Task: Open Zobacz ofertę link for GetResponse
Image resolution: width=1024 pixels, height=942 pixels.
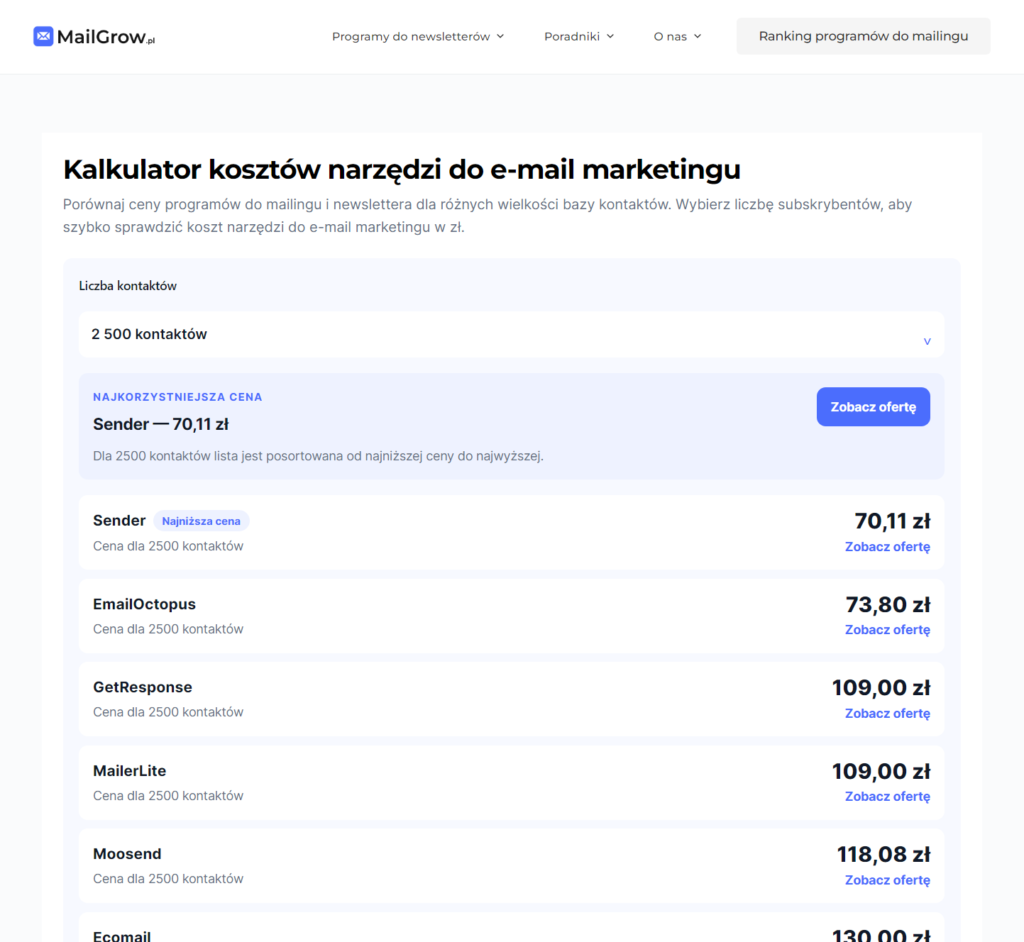Action: tap(887, 713)
